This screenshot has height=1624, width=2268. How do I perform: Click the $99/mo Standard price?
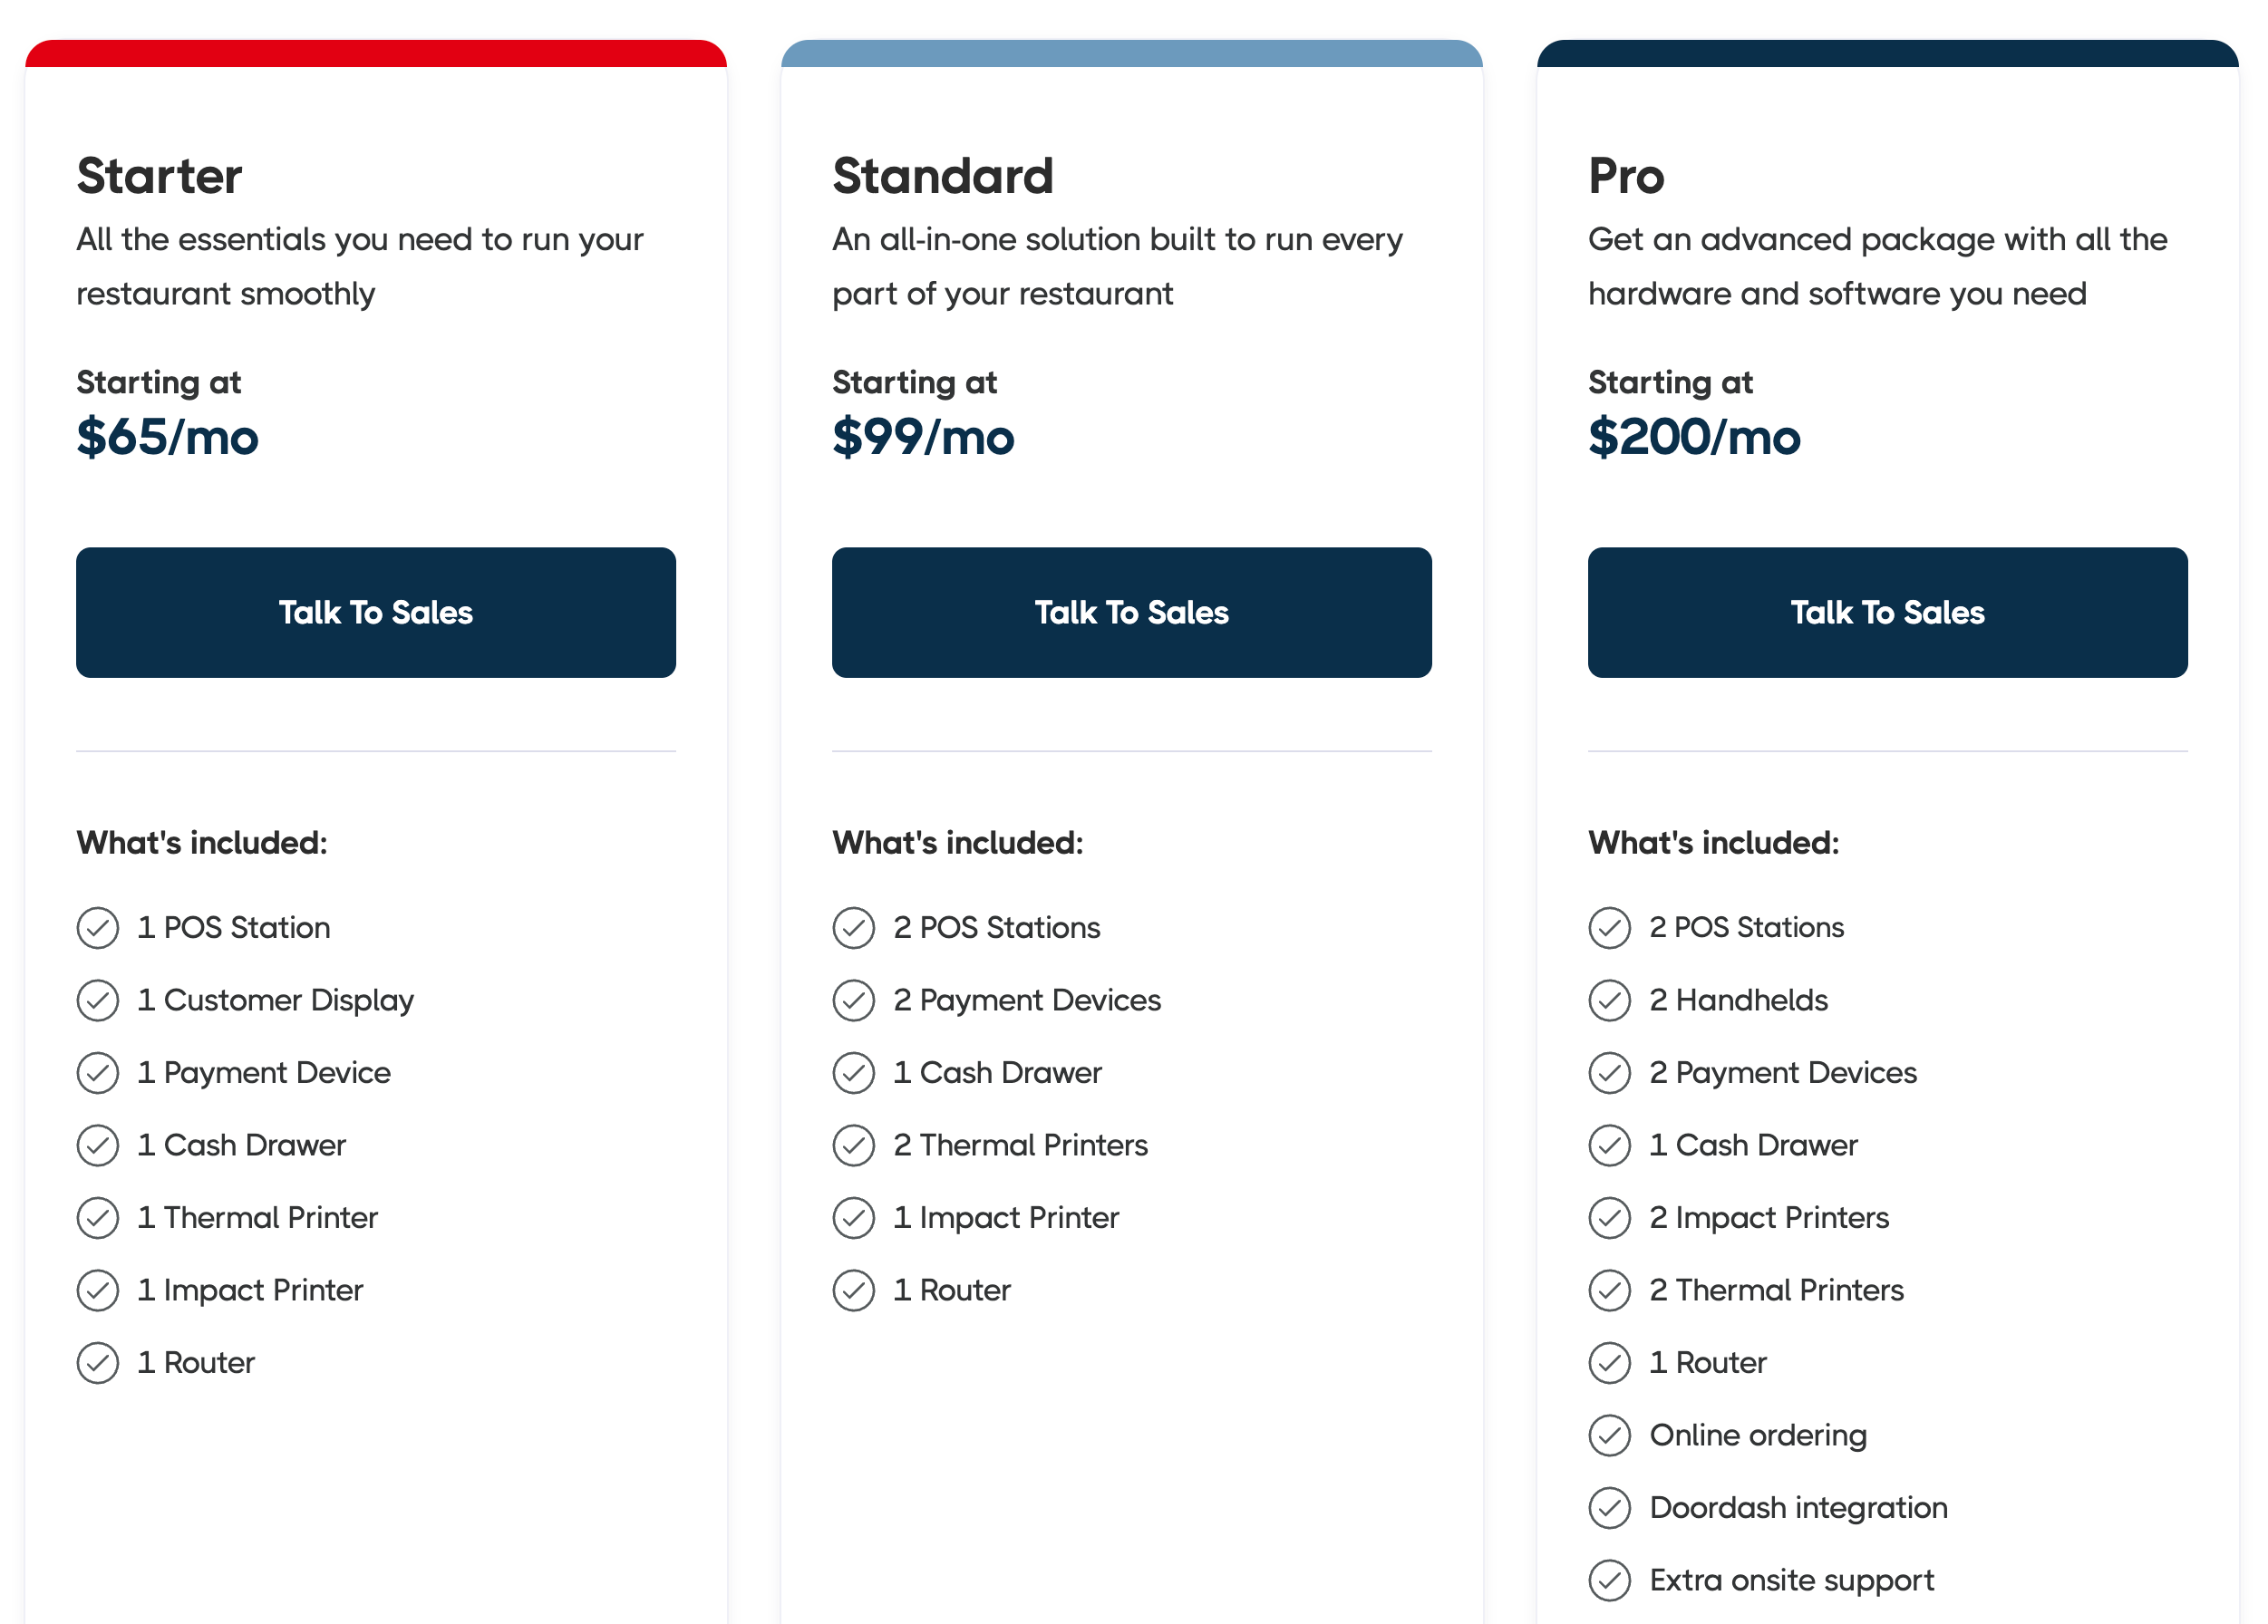923,437
